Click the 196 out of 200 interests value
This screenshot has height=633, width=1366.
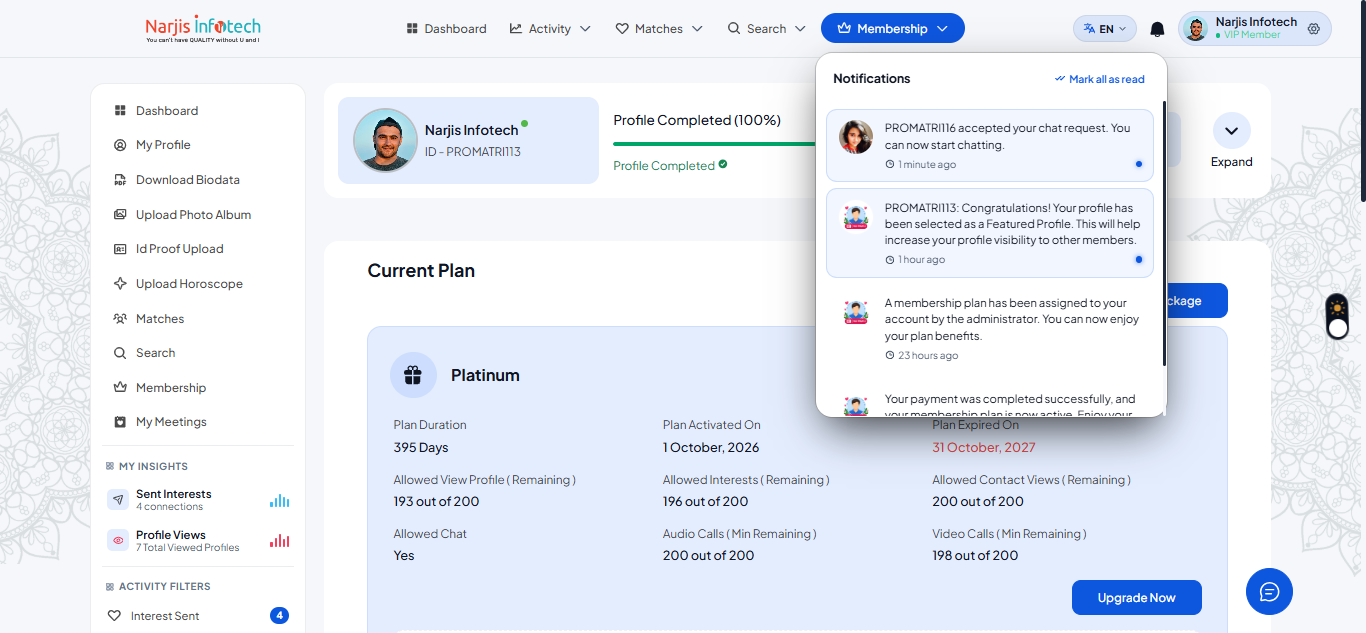[705, 501]
